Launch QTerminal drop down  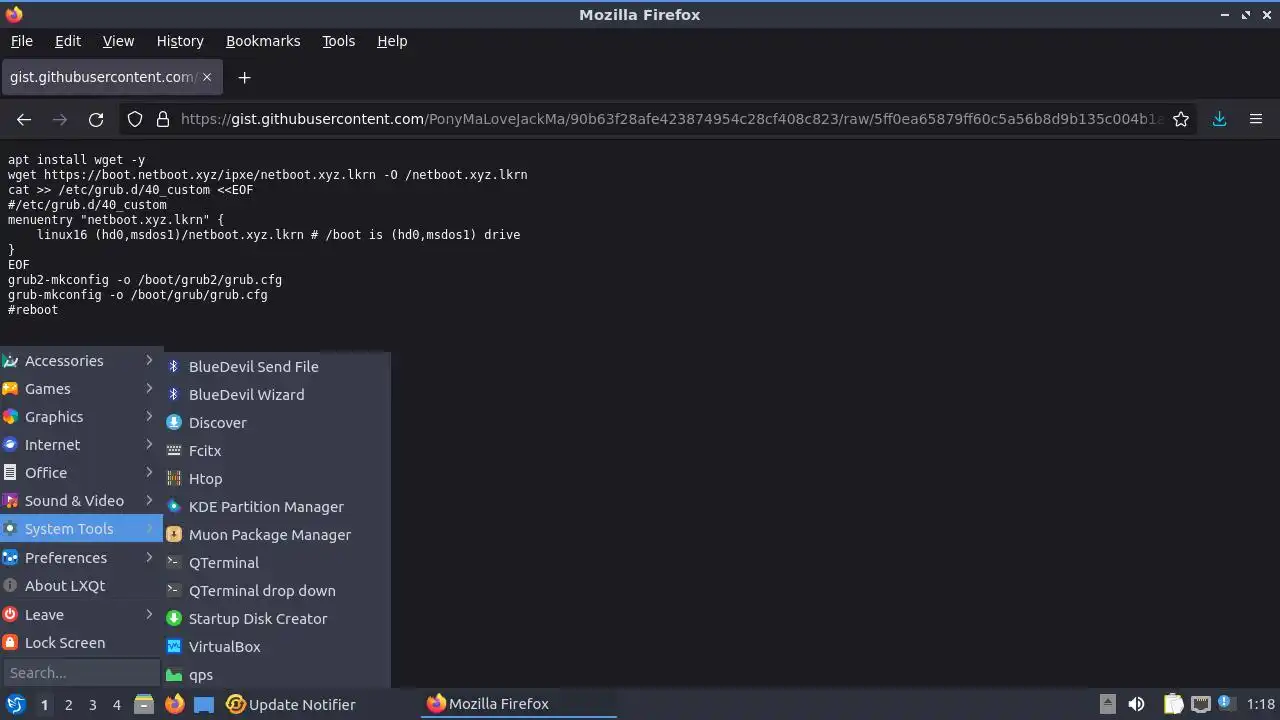pyautogui.click(x=277, y=591)
